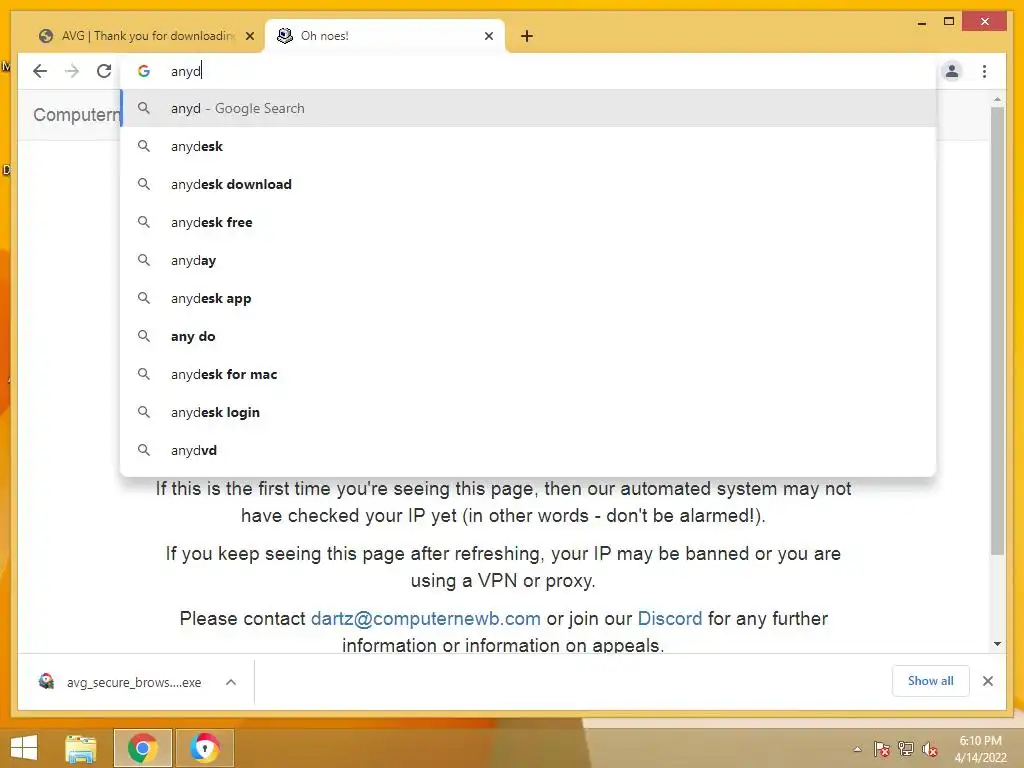1024x768 pixels.
Task: Click the forward navigation arrow
Action: pos(72,71)
